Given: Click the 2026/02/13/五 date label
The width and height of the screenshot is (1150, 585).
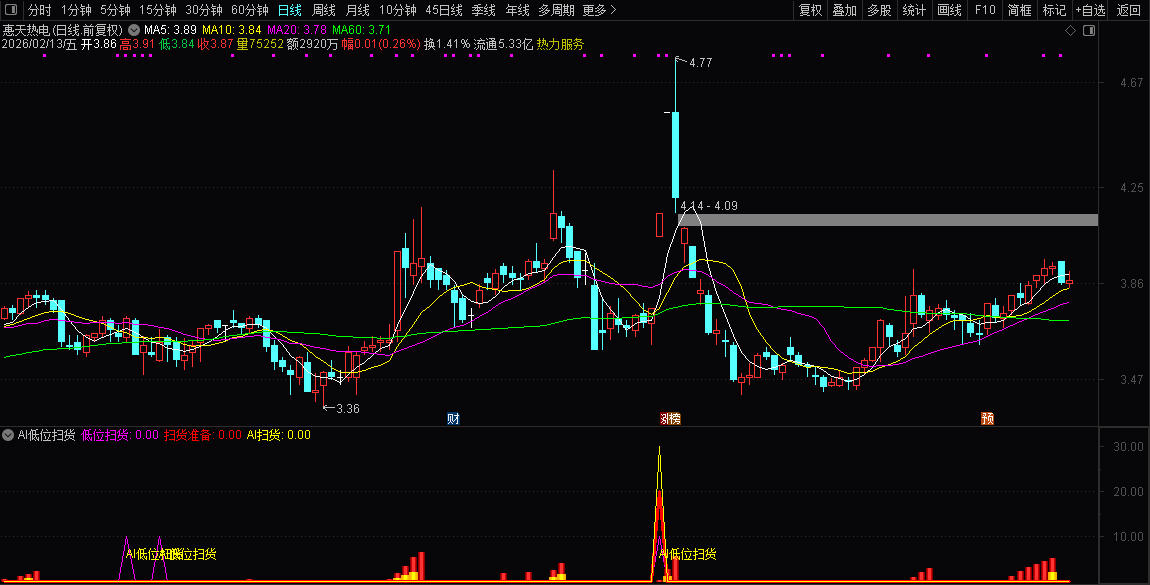Looking at the screenshot, I should [39, 44].
